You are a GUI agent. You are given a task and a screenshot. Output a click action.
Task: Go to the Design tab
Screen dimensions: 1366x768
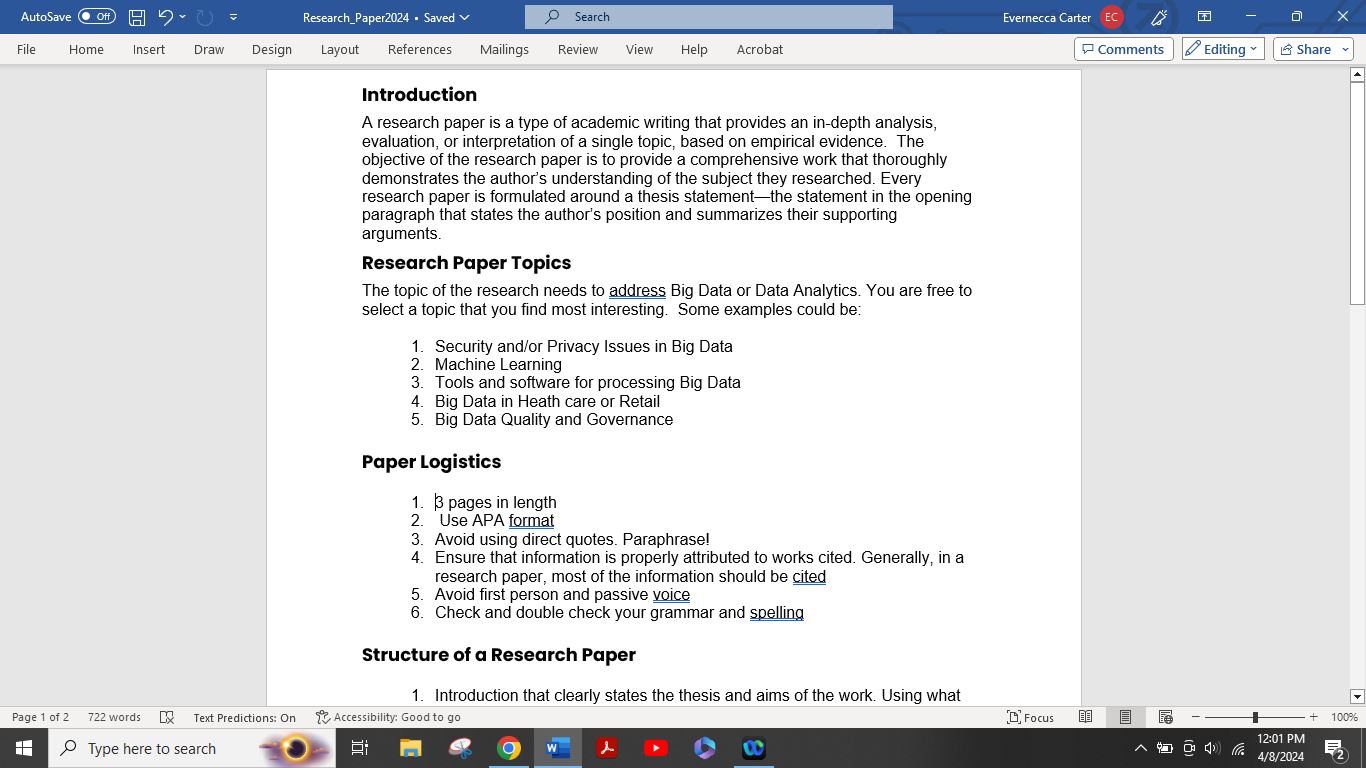pyautogui.click(x=272, y=49)
